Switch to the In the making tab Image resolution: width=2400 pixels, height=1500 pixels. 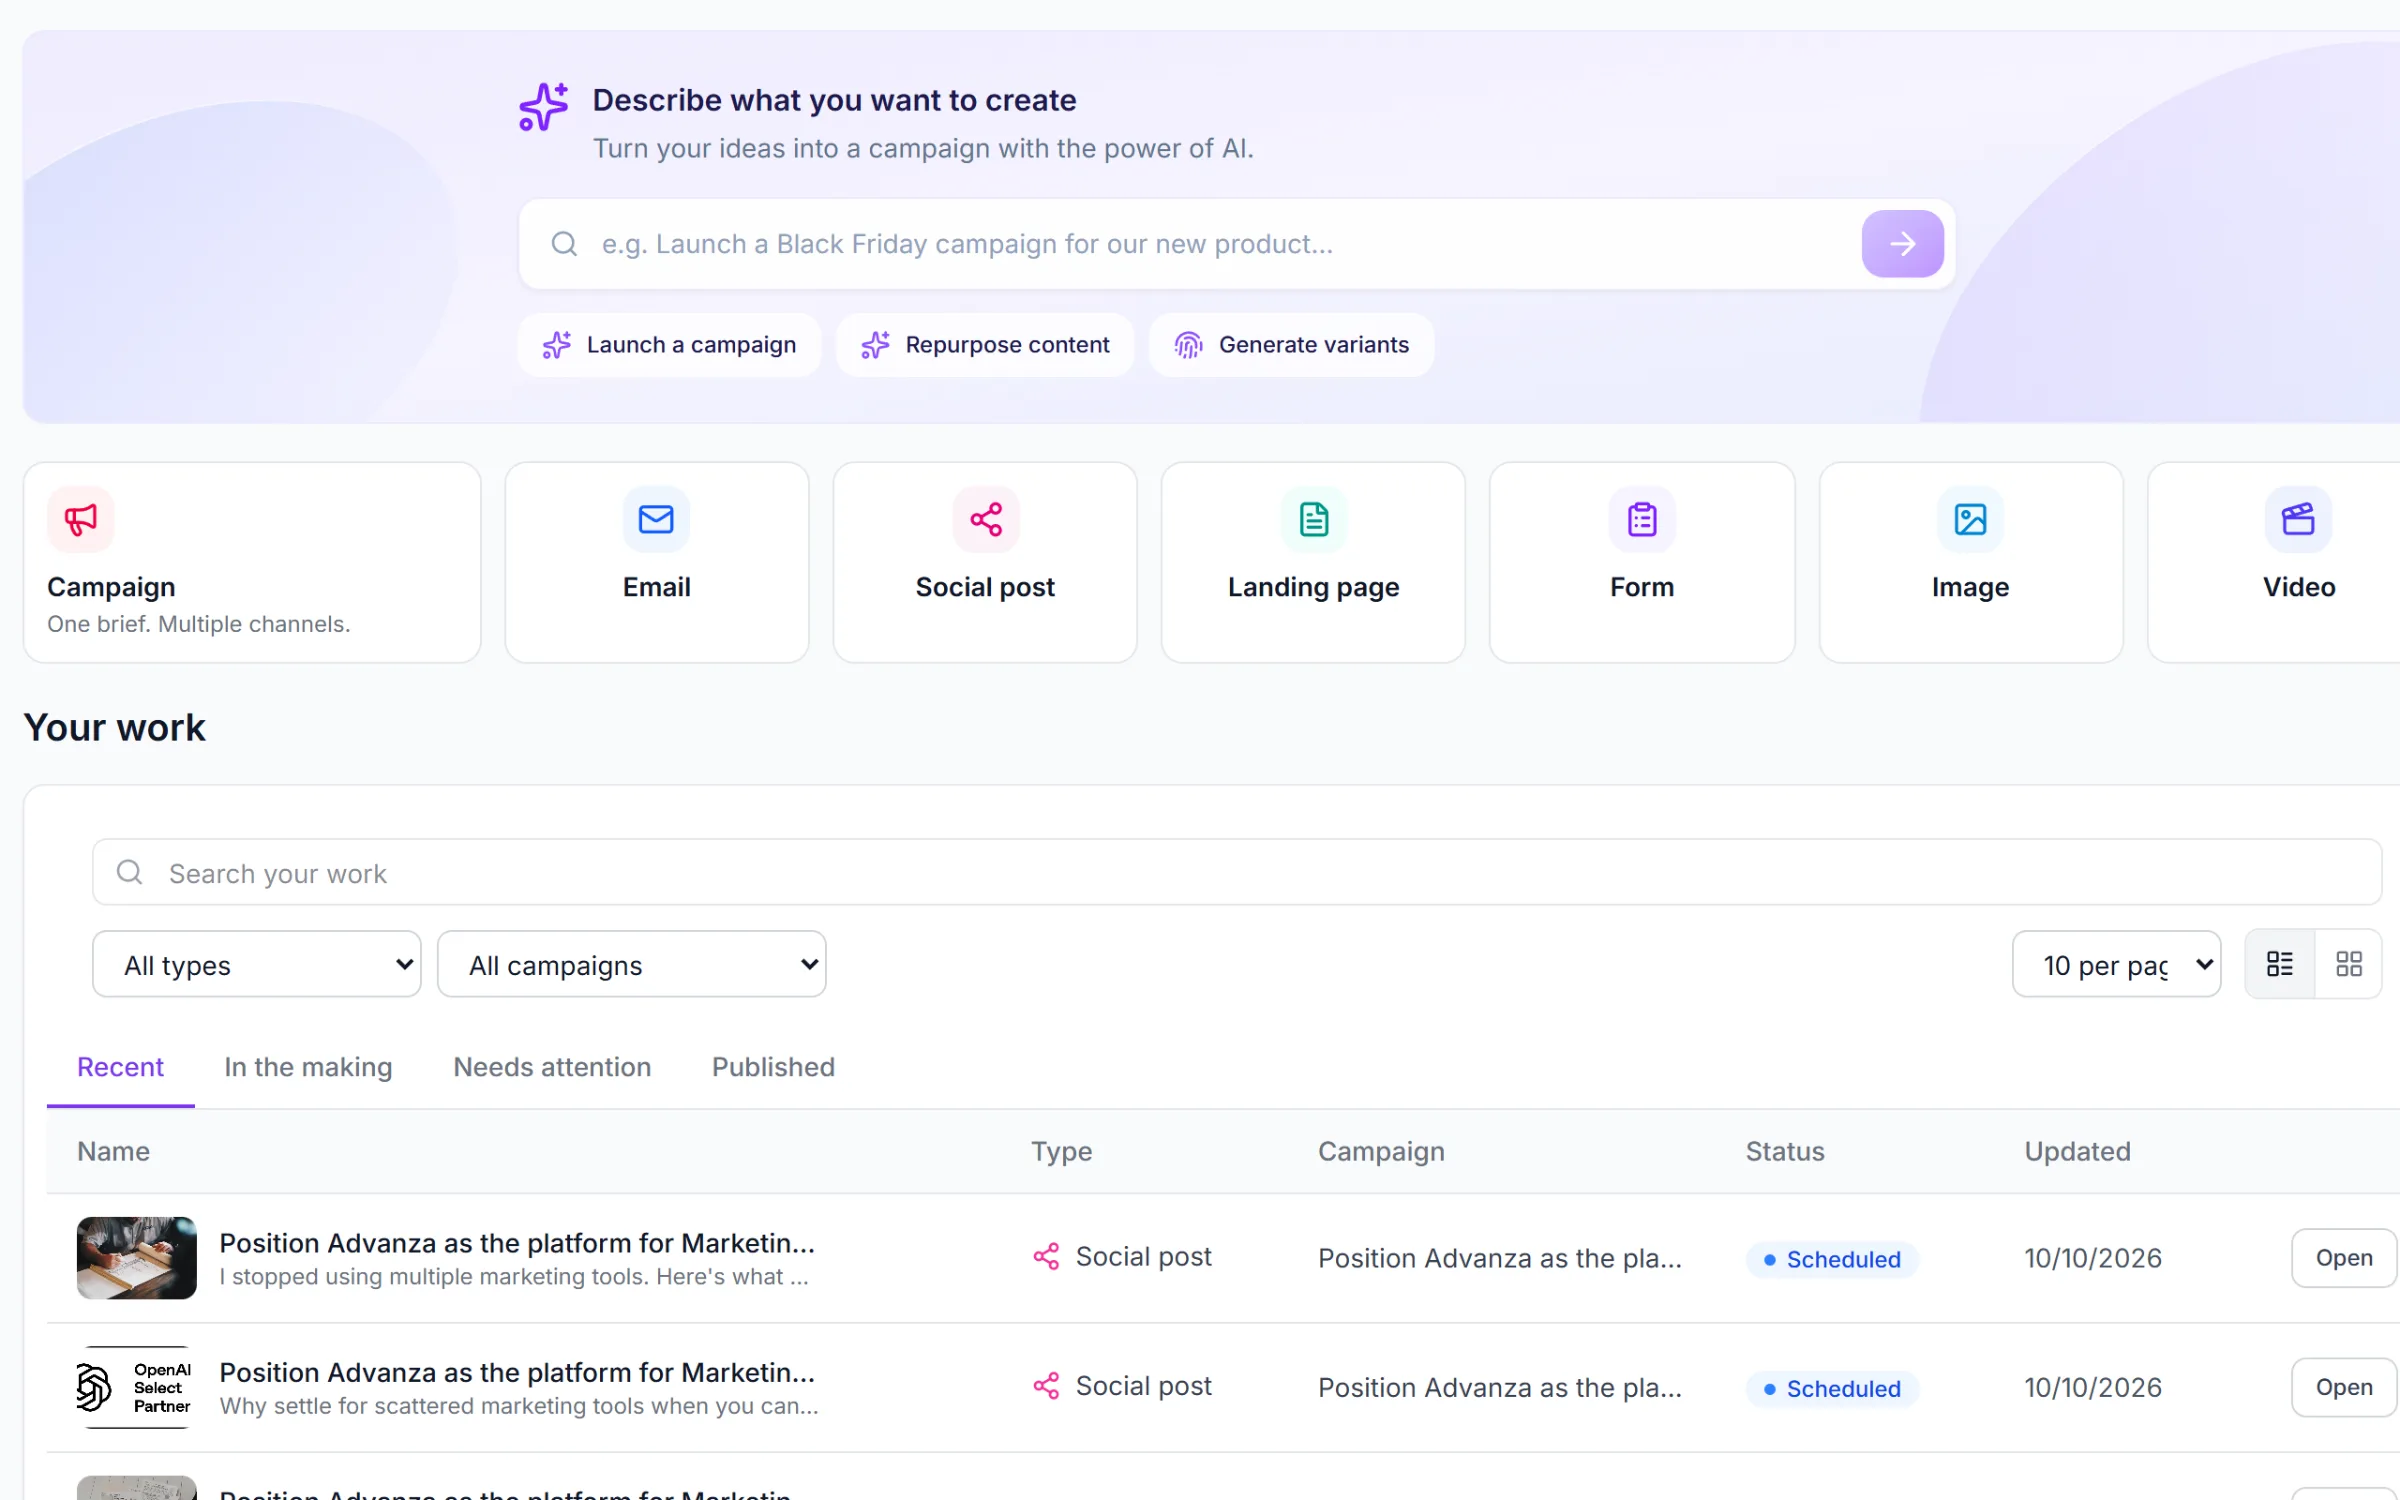coord(308,1067)
